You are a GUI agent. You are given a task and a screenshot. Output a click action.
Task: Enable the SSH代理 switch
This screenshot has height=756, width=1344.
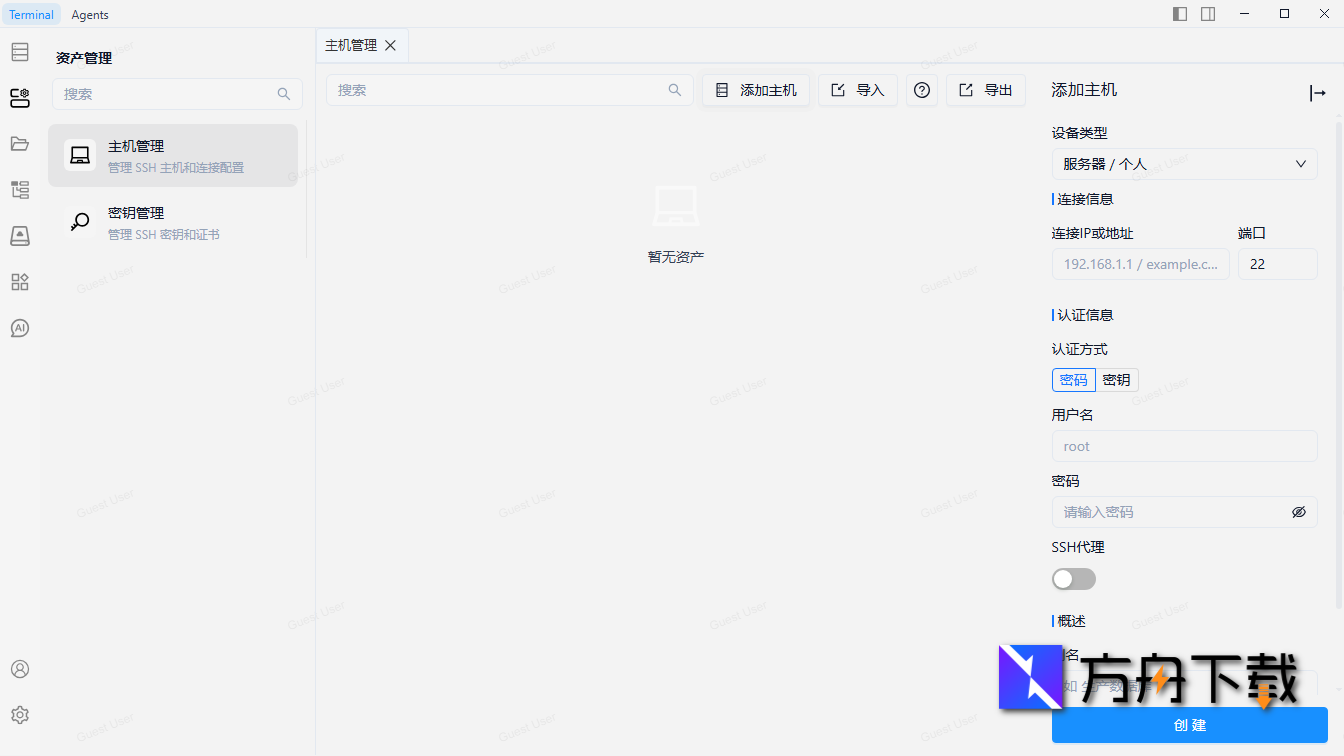(1074, 579)
